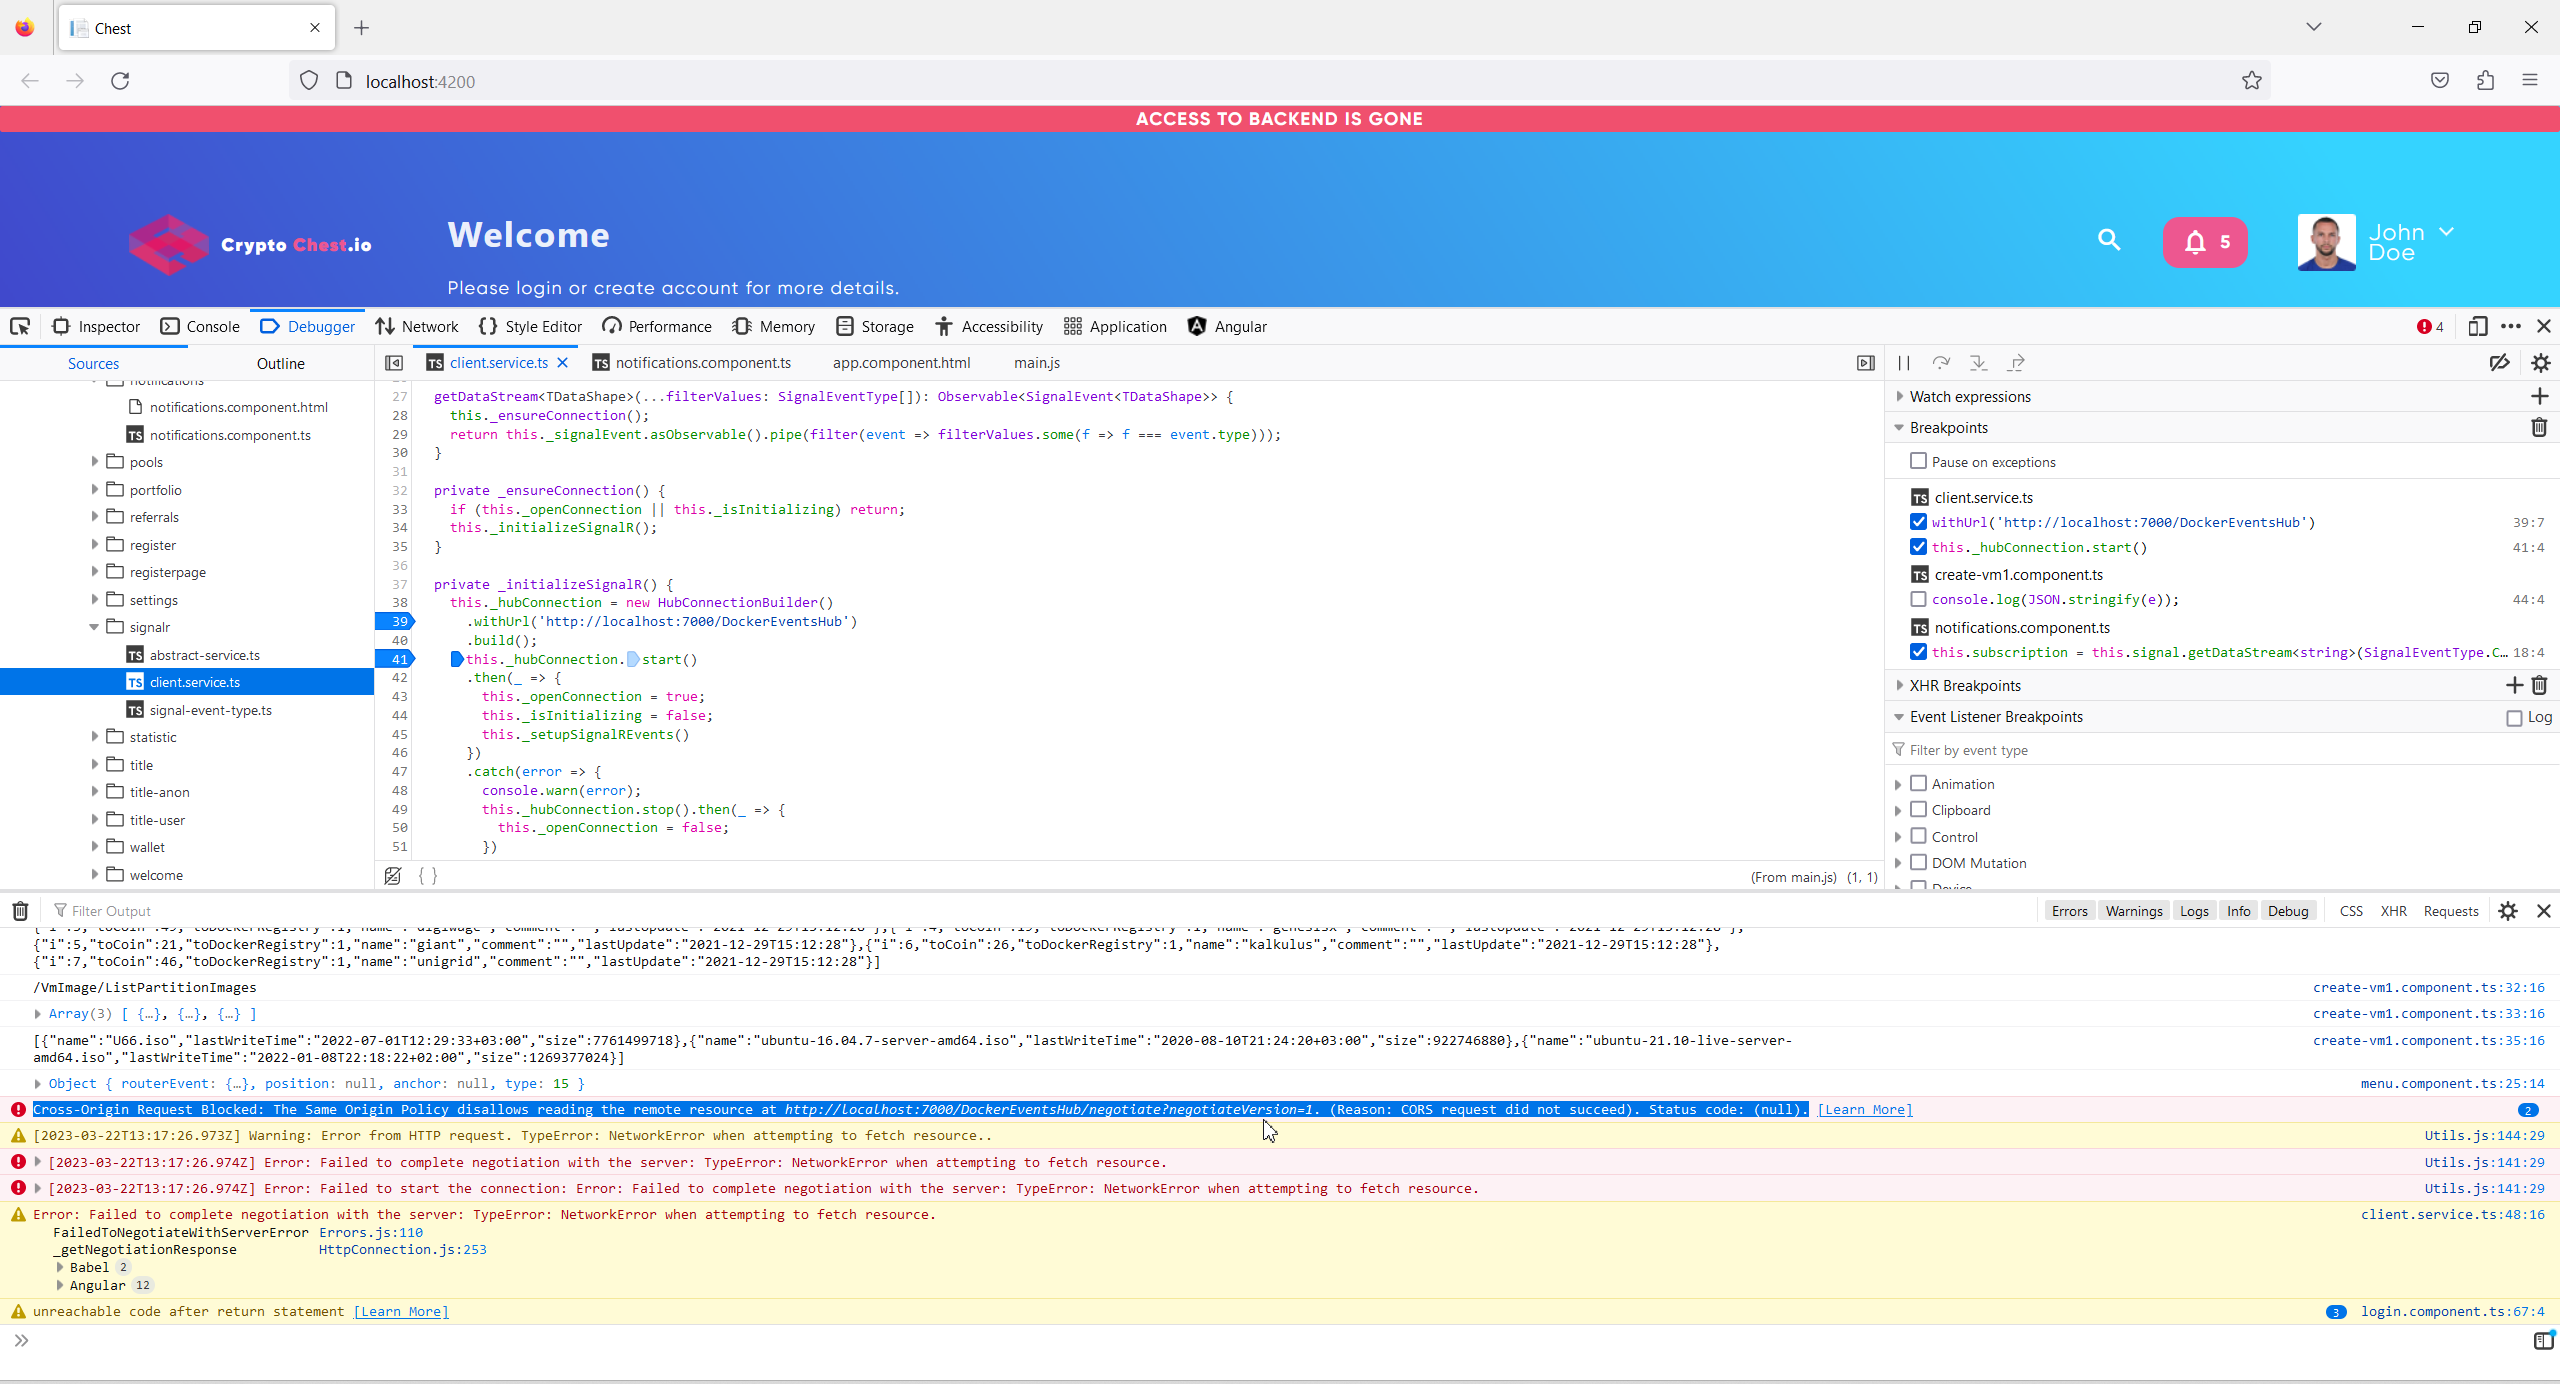
Task: Expand the wallet folder in Sources
Action: tap(95, 847)
